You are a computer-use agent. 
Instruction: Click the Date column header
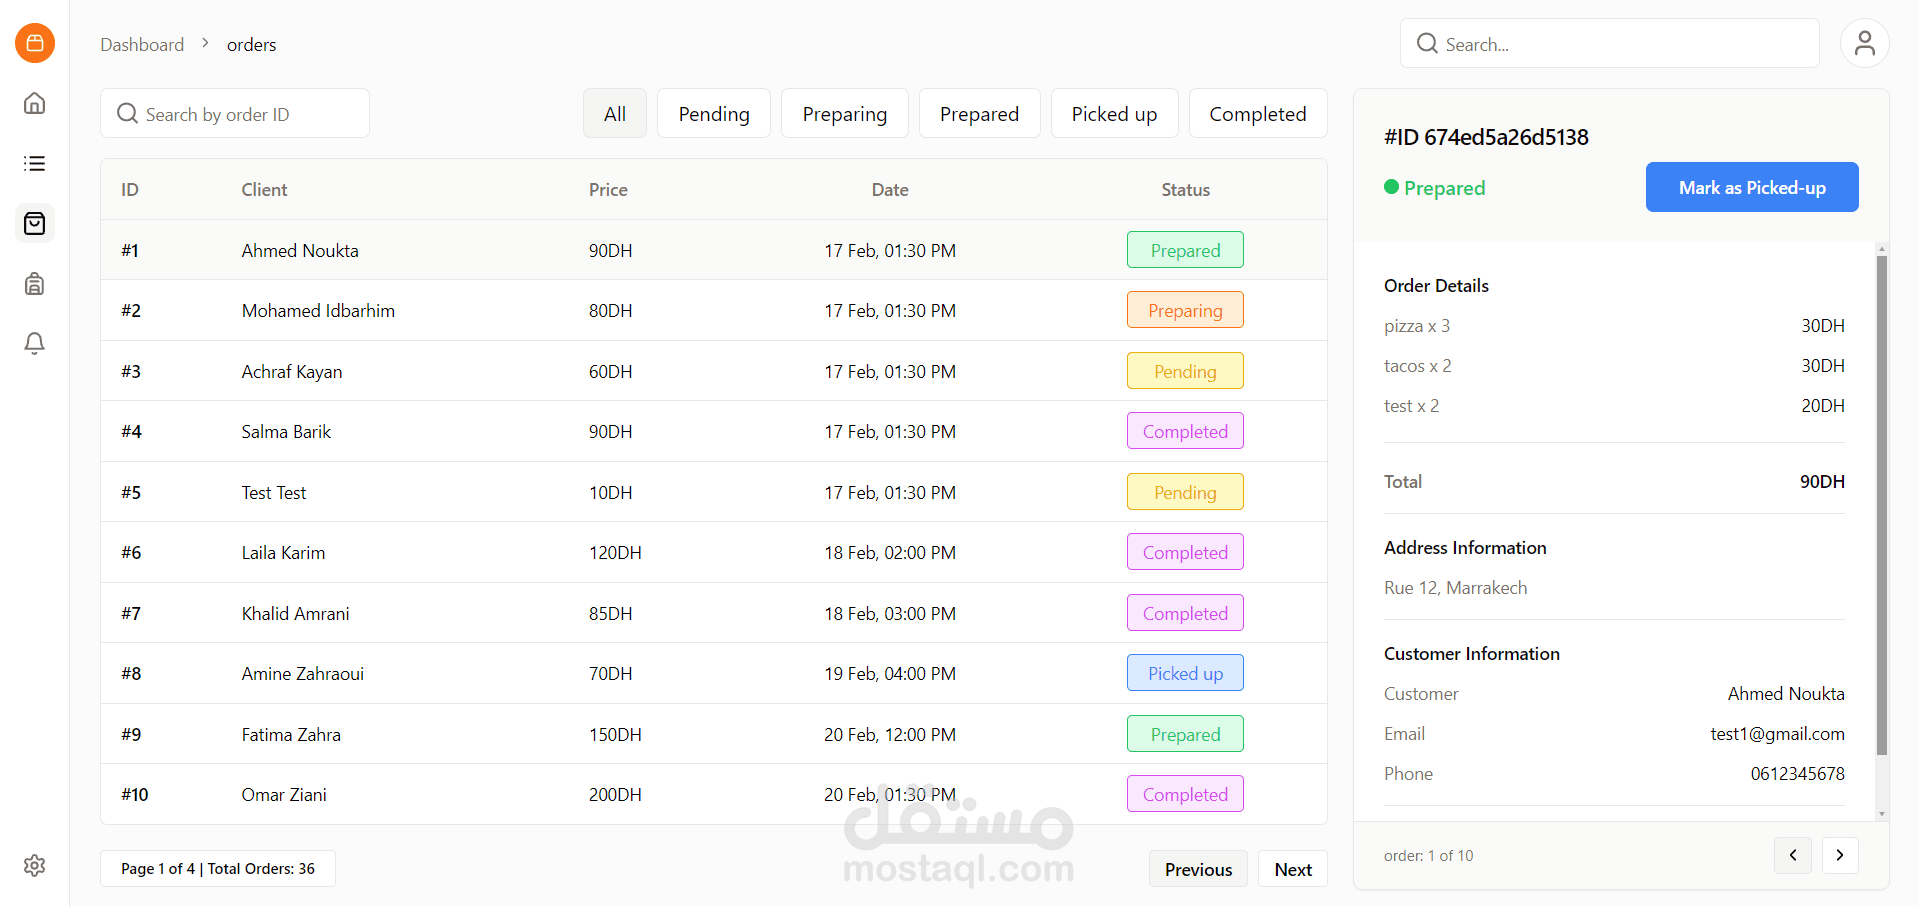point(890,189)
